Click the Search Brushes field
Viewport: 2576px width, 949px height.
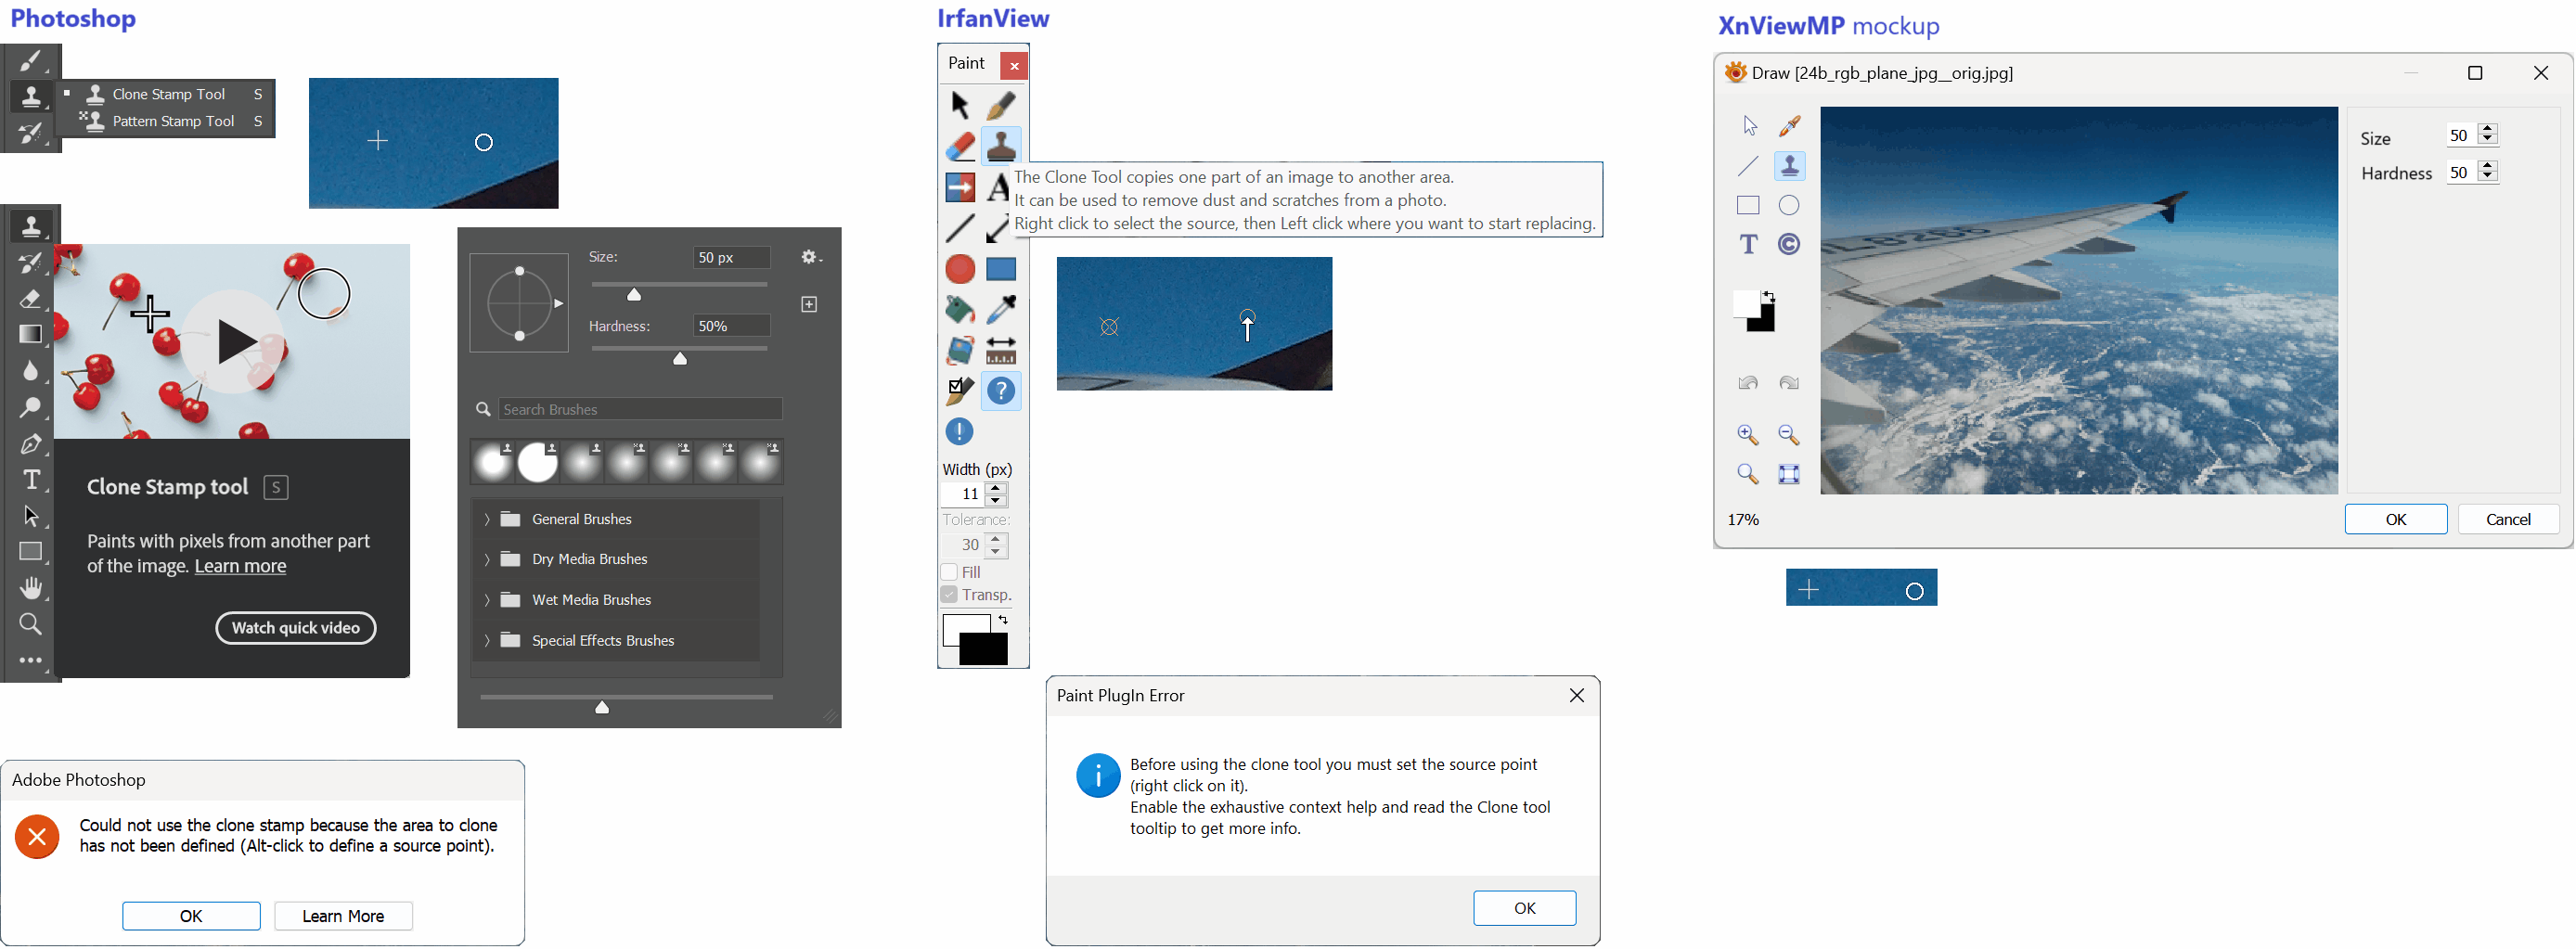640,410
